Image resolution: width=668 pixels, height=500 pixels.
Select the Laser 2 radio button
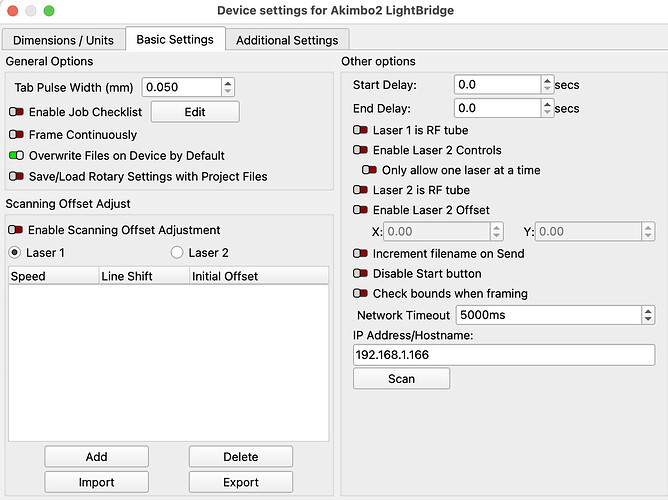[x=178, y=253]
